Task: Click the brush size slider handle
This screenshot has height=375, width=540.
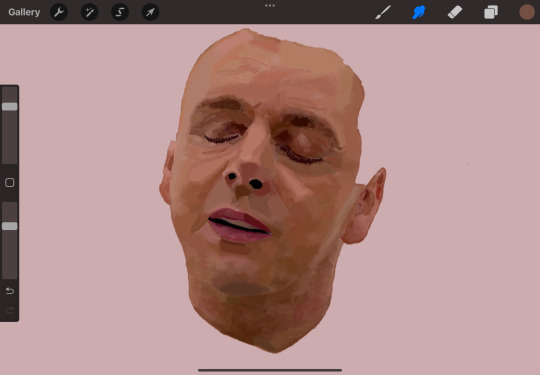Action: 10,106
